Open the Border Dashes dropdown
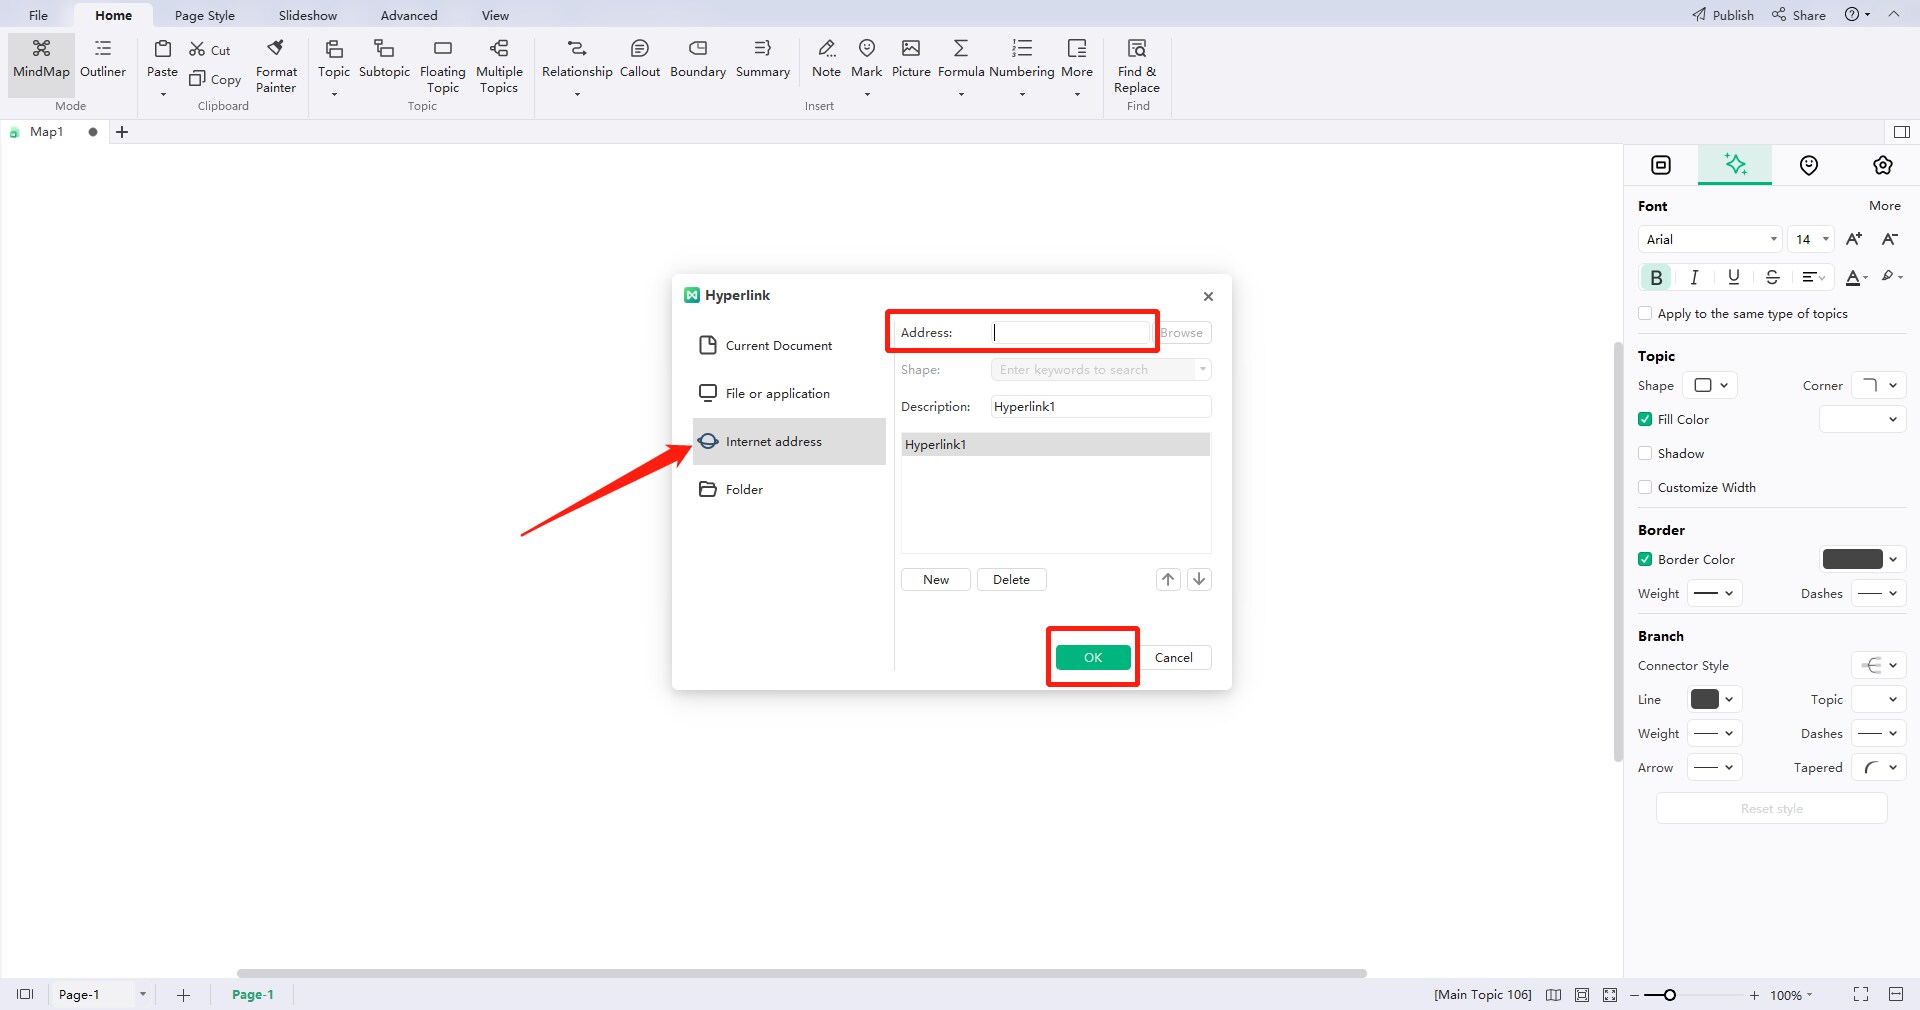 [x=1879, y=593]
